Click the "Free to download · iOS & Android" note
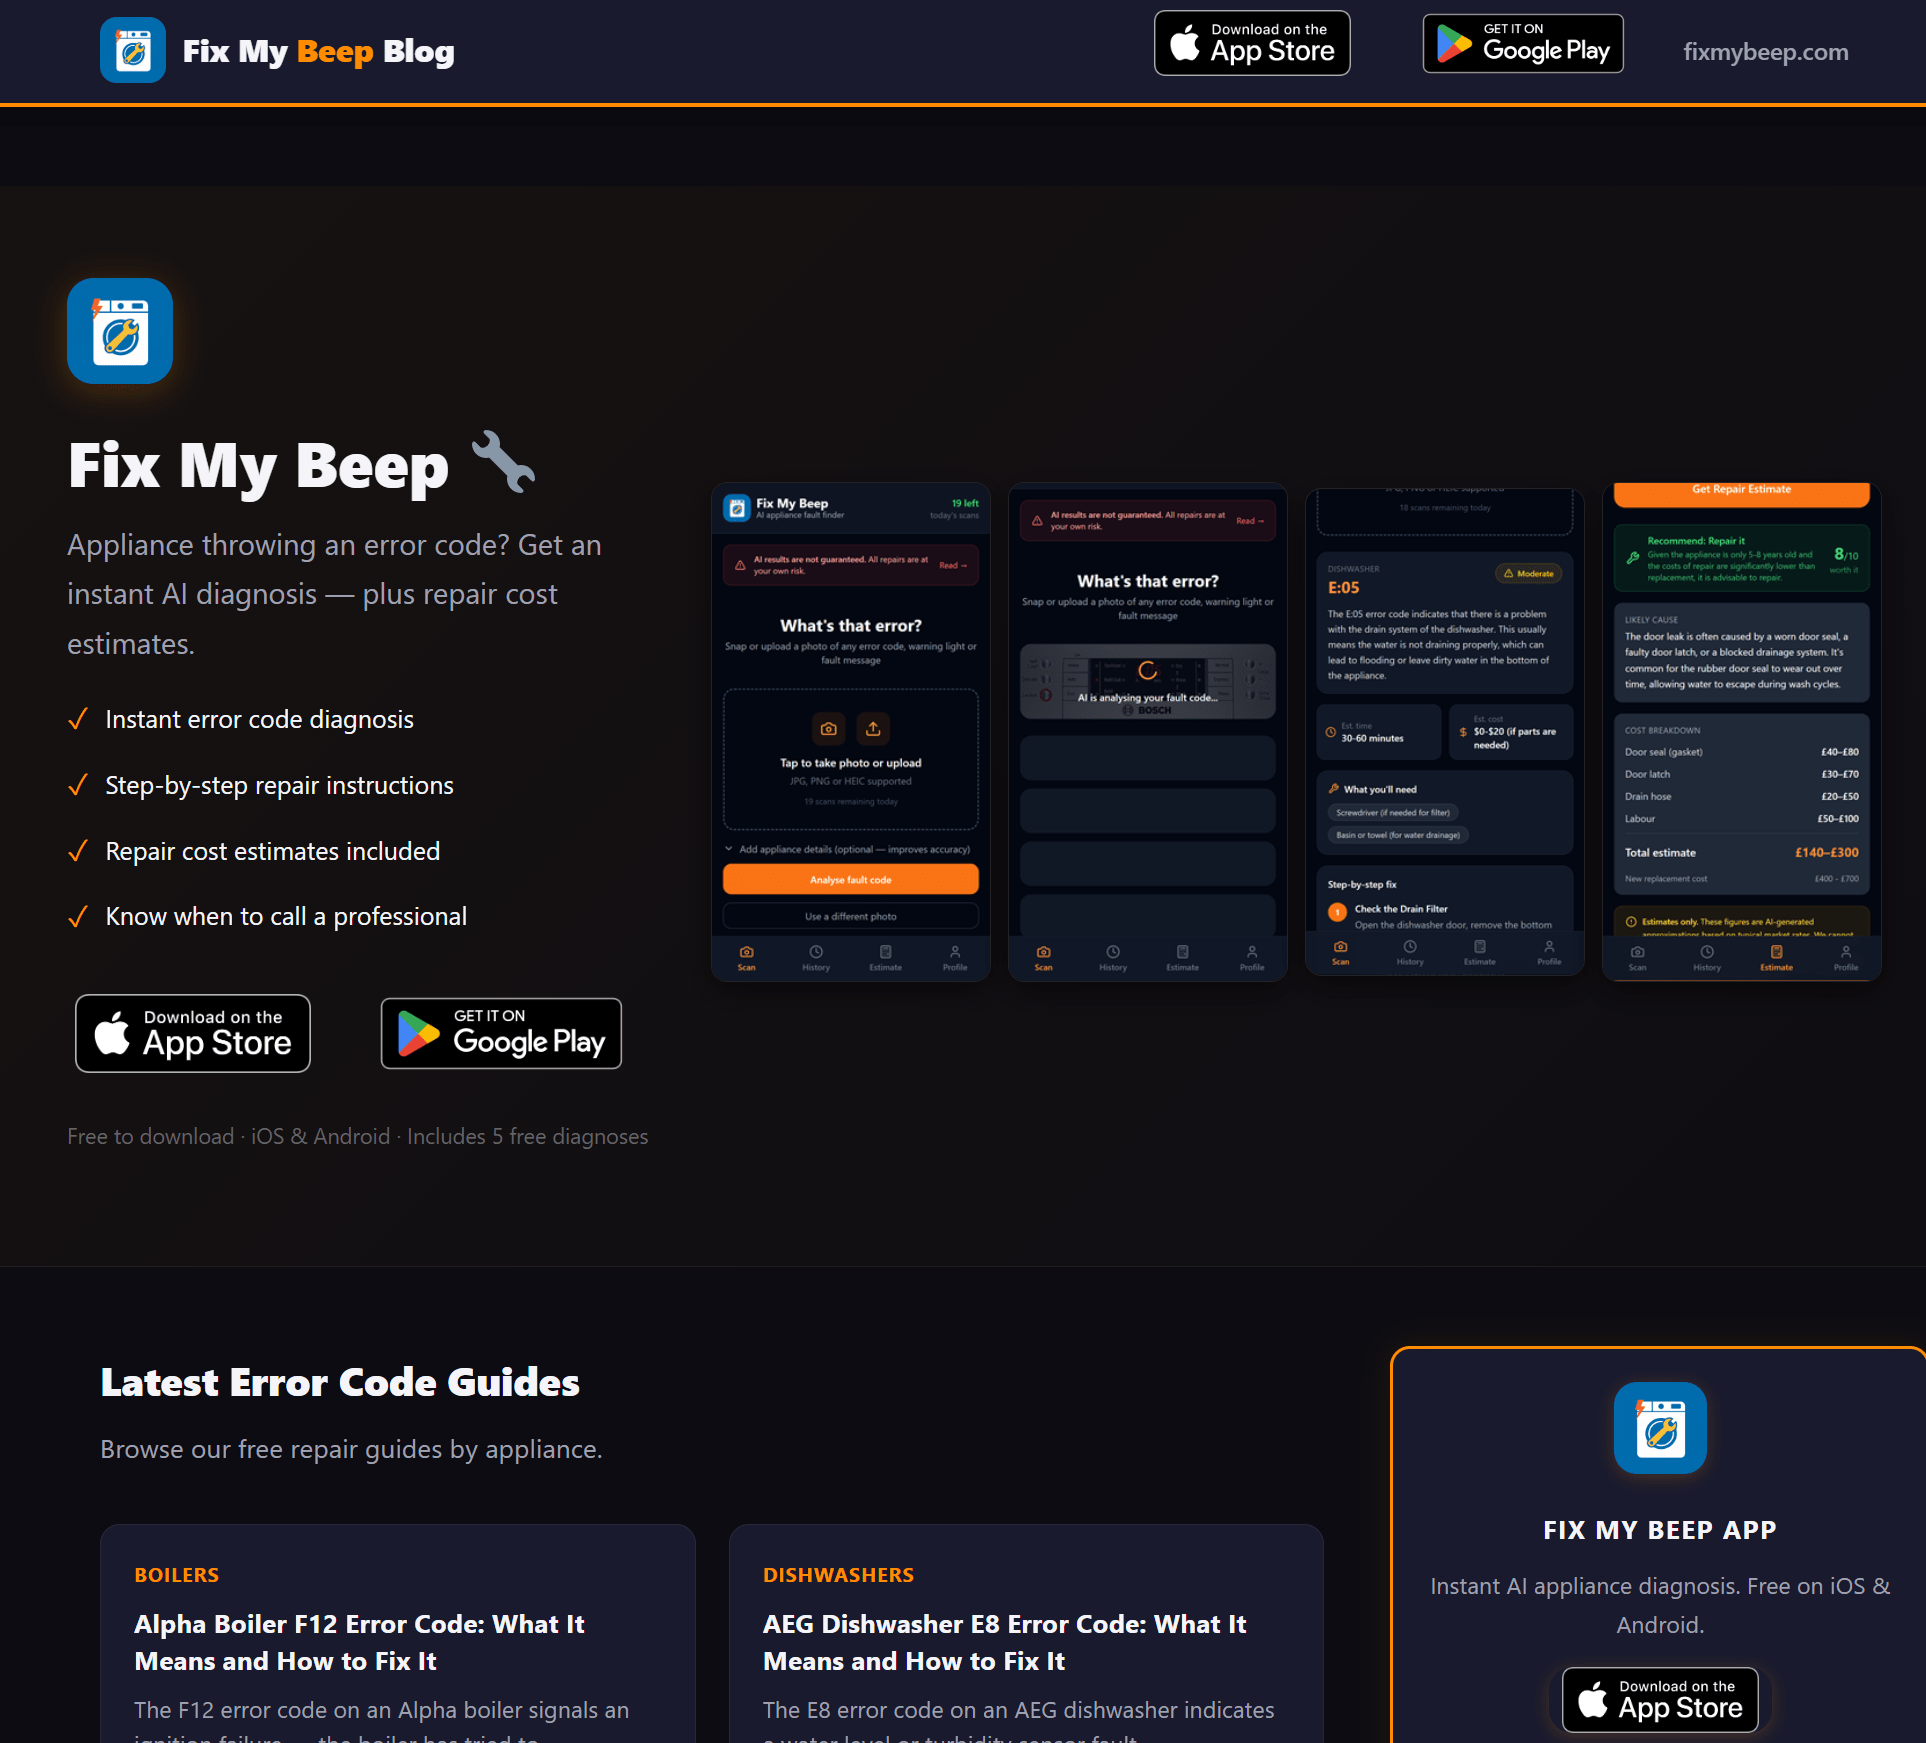This screenshot has width=1926, height=1743. [358, 1137]
